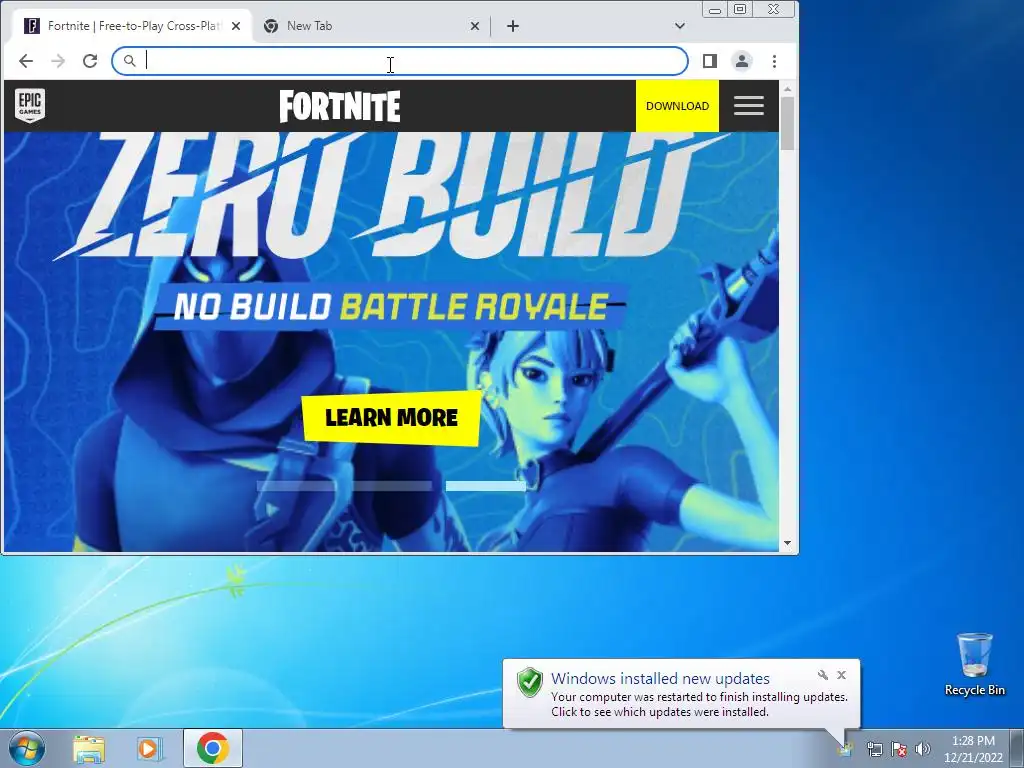This screenshot has height=768, width=1024.
Task: Open the Windows Start menu
Action: tap(26, 748)
